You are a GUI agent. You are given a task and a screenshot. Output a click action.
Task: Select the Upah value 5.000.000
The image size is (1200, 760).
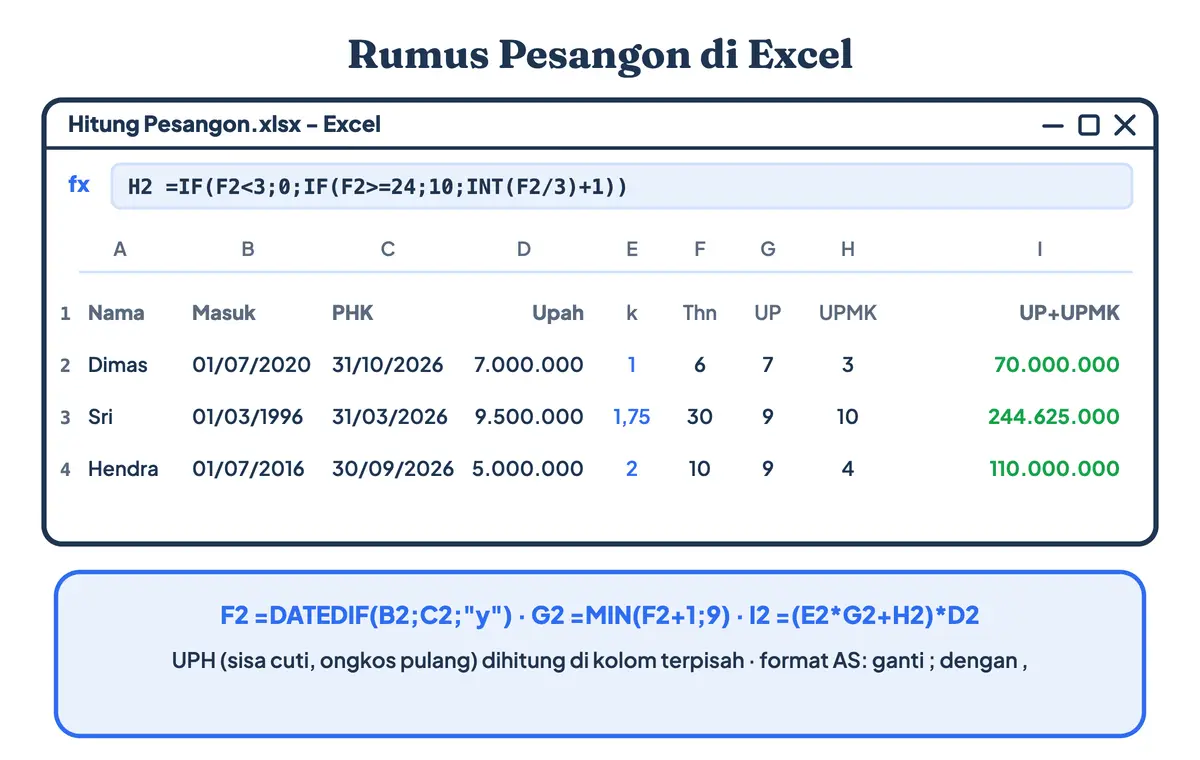pos(528,469)
